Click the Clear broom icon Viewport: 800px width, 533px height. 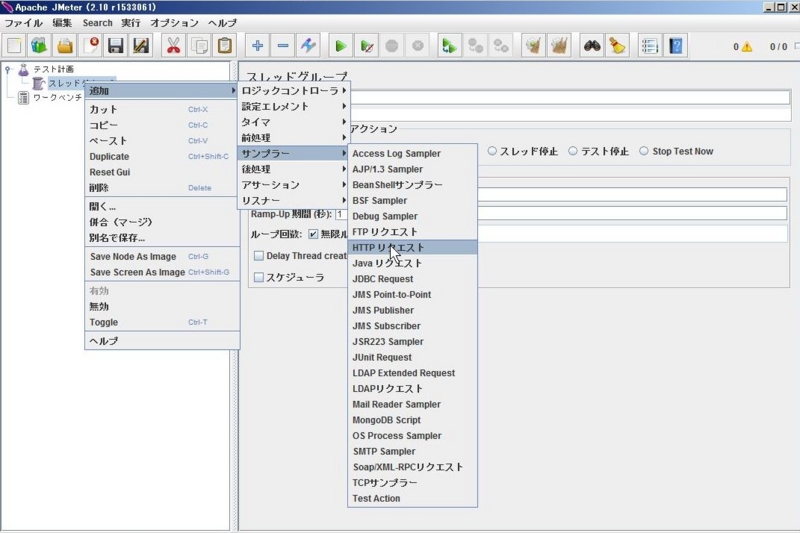point(533,46)
